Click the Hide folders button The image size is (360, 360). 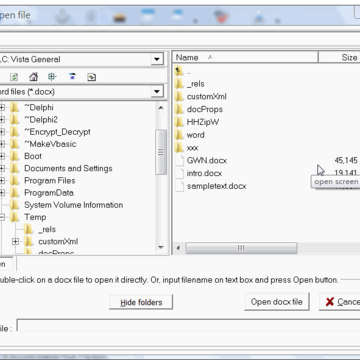pyautogui.click(x=141, y=302)
